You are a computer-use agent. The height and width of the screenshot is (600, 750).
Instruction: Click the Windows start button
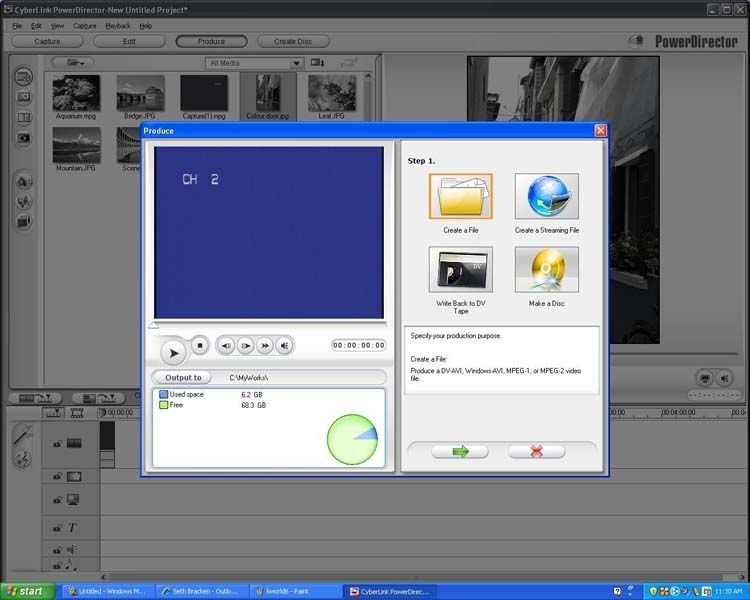pyautogui.click(x=26, y=591)
